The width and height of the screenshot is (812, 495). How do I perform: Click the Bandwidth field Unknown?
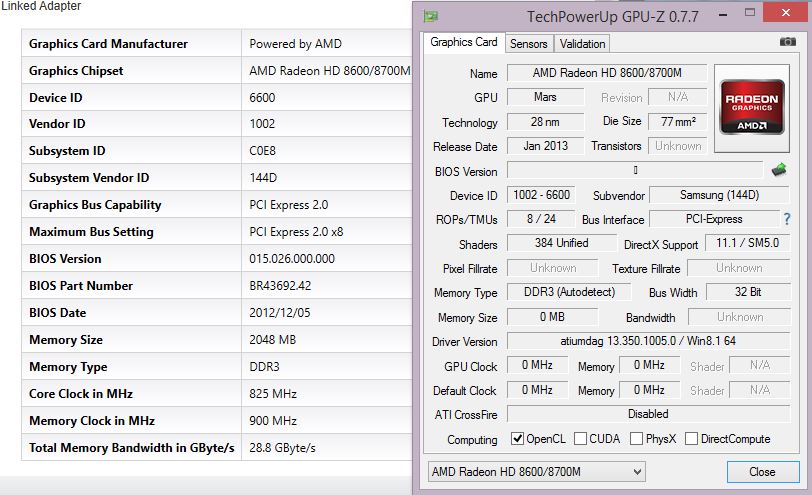click(739, 317)
